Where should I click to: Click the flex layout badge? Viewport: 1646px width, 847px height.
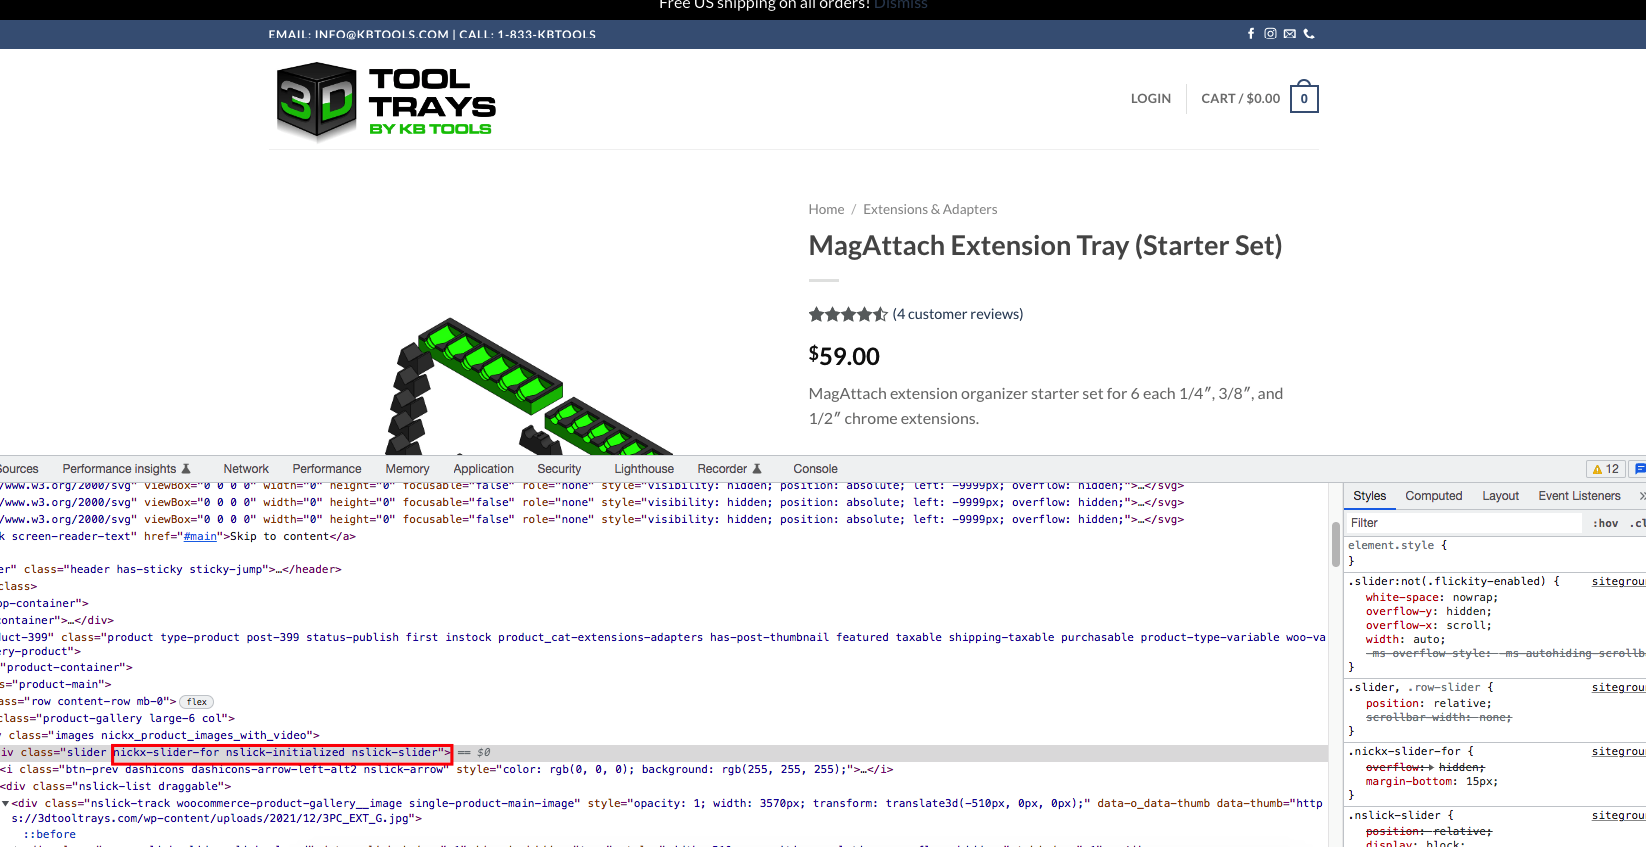pyautogui.click(x=197, y=702)
